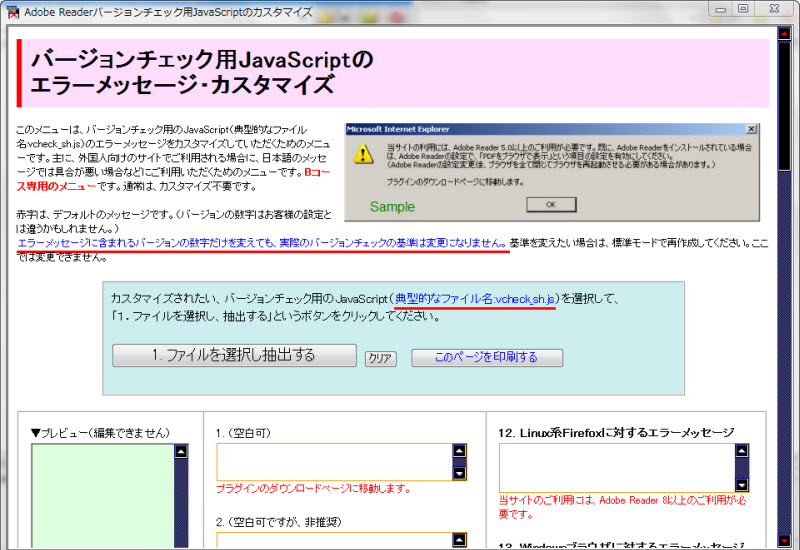Click the '▼プレビュー（編集できません）' label
800x550 pixels.
click(101, 433)
